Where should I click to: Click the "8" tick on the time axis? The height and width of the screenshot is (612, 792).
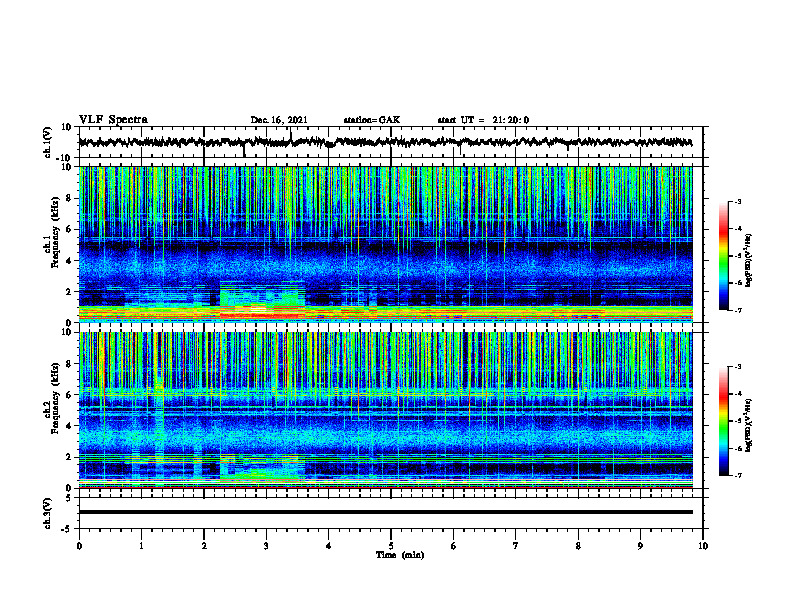(578, 546)
